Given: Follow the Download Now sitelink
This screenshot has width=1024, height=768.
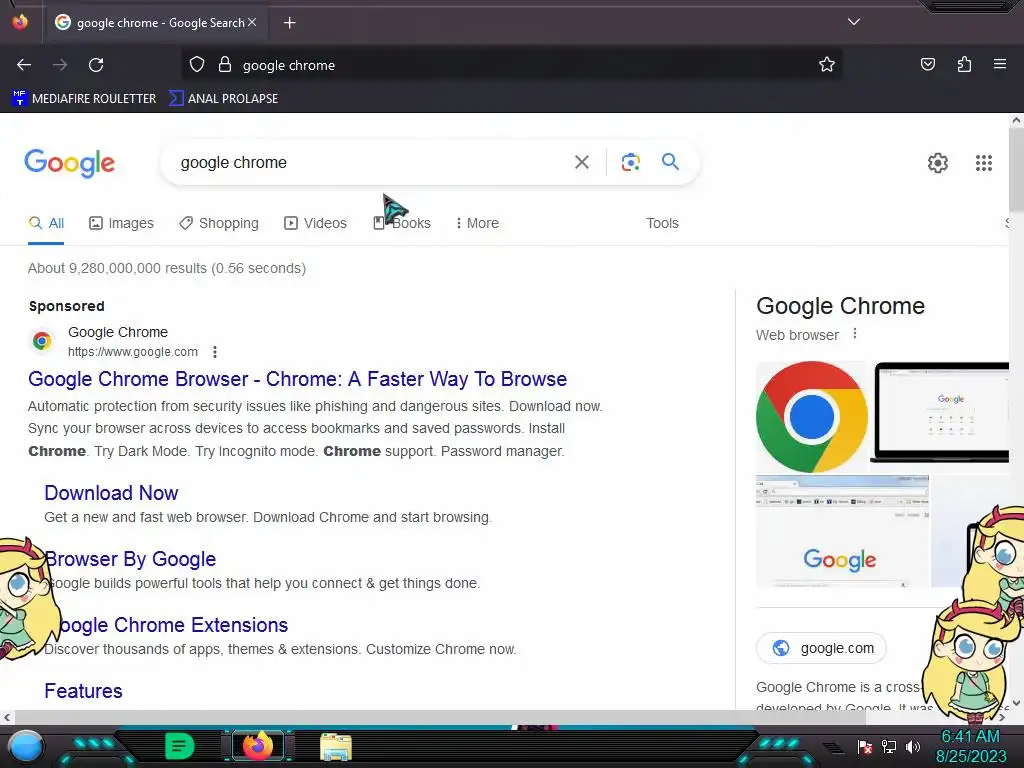Looking at the screenshot, I should [111, 493].
